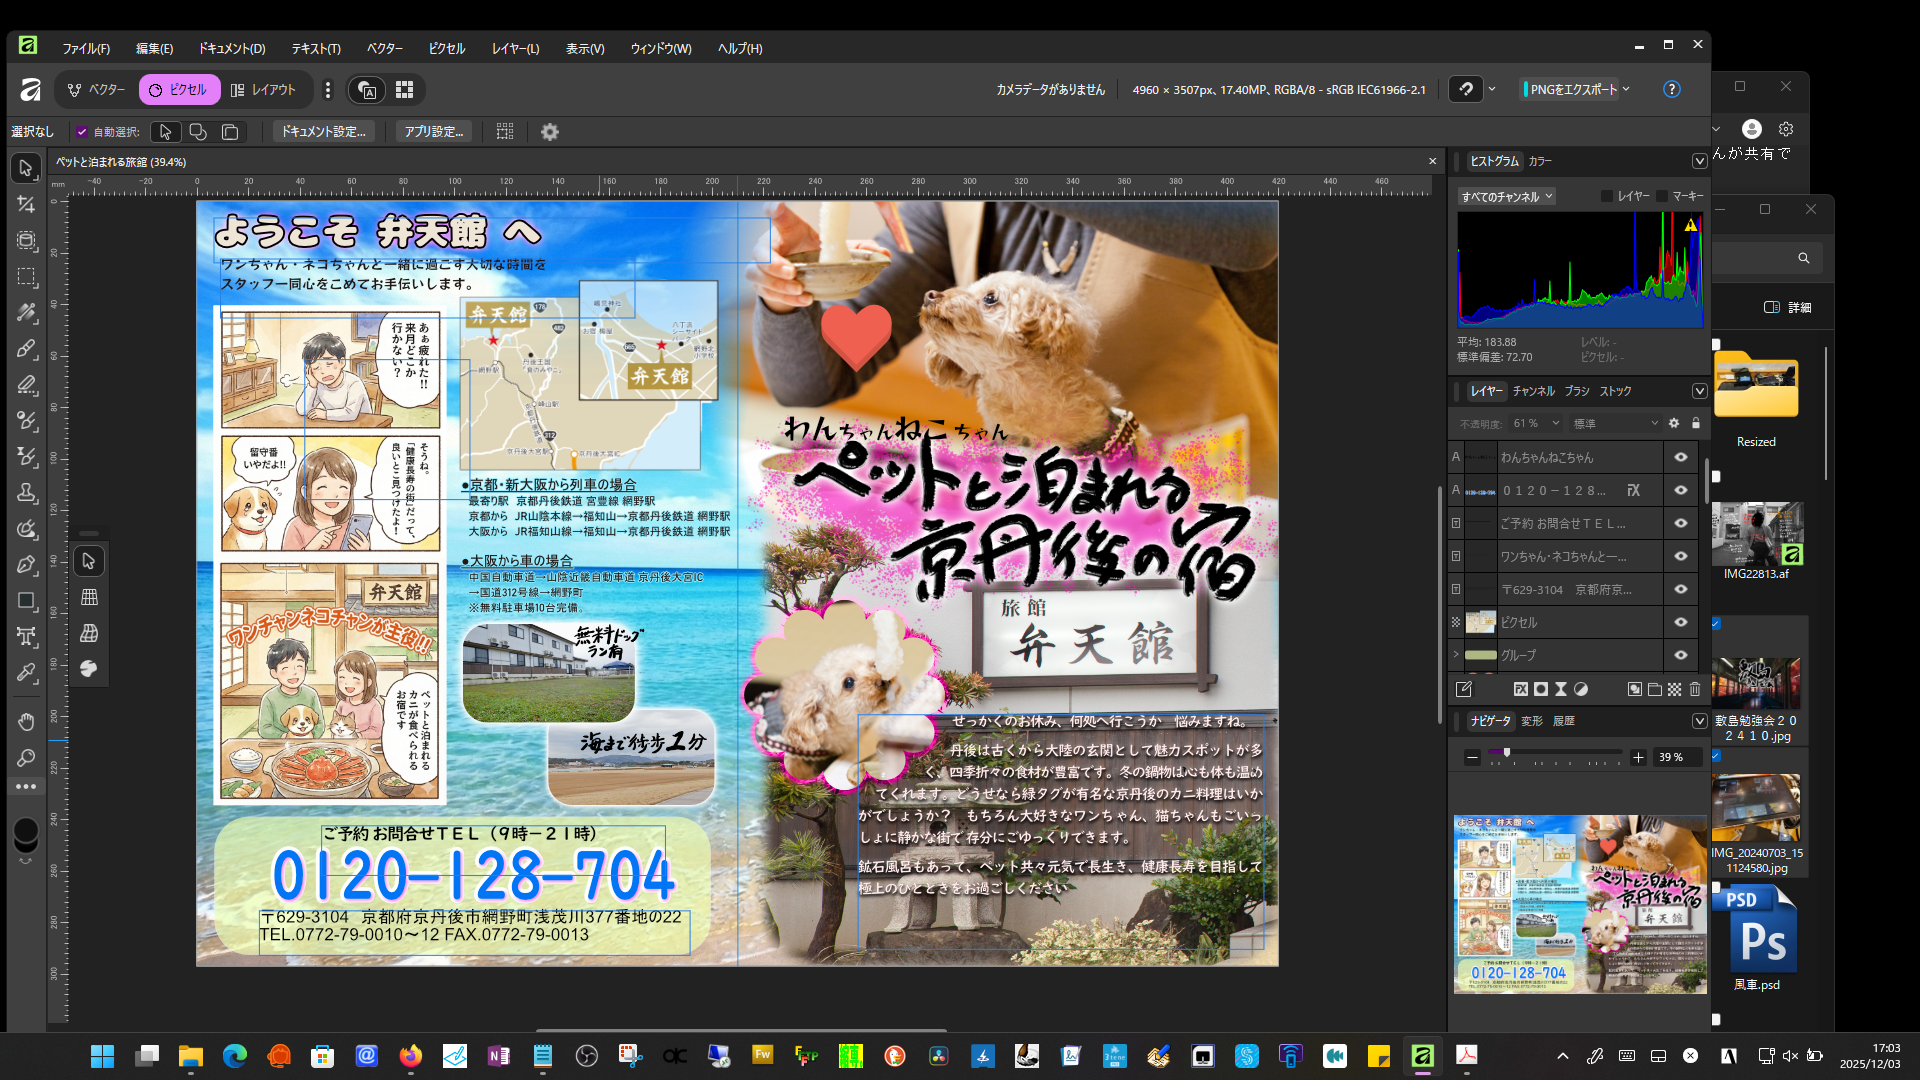The image size is (1920, 1080).
Task: Select the rectangular Marquee selection tool
Action: pyautogui.click(x=26, y=277)
